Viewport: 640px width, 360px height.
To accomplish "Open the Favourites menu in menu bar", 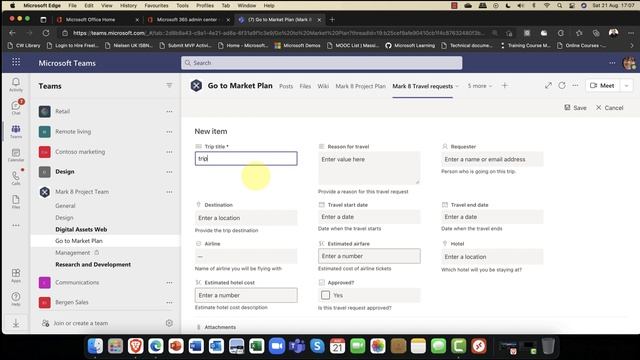I will click(x=156, y=5).
